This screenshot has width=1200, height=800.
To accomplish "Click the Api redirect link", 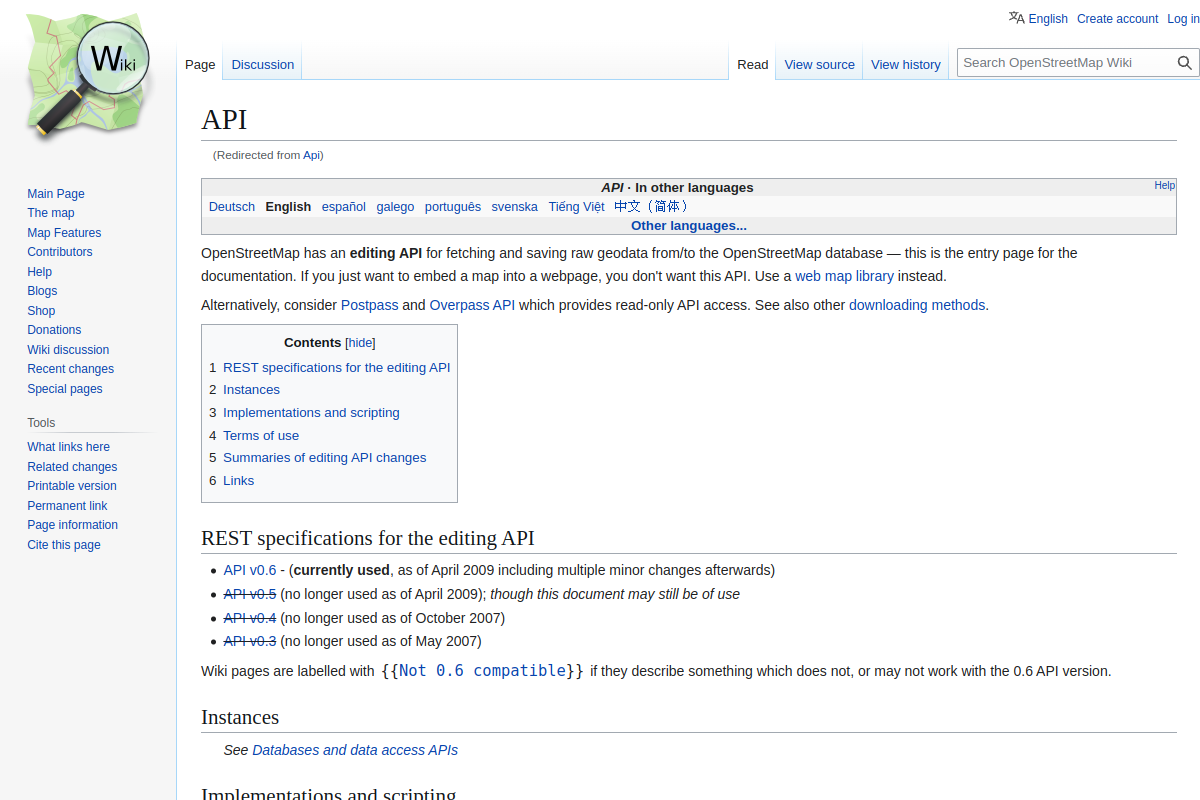I will 312,155.
